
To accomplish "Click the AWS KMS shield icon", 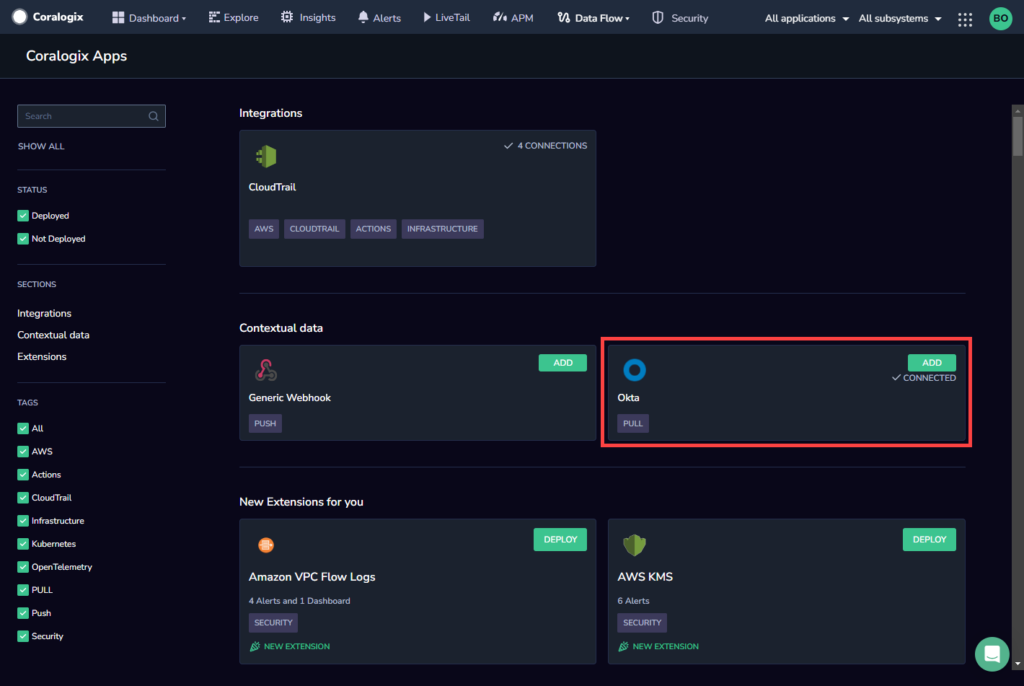I will 634,544.
